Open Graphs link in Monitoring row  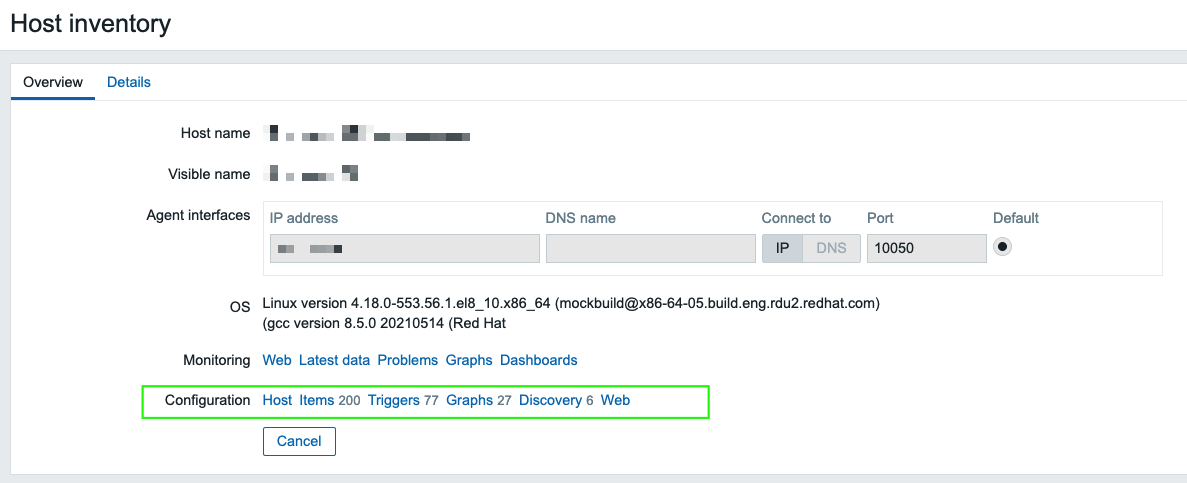point(469,360)
